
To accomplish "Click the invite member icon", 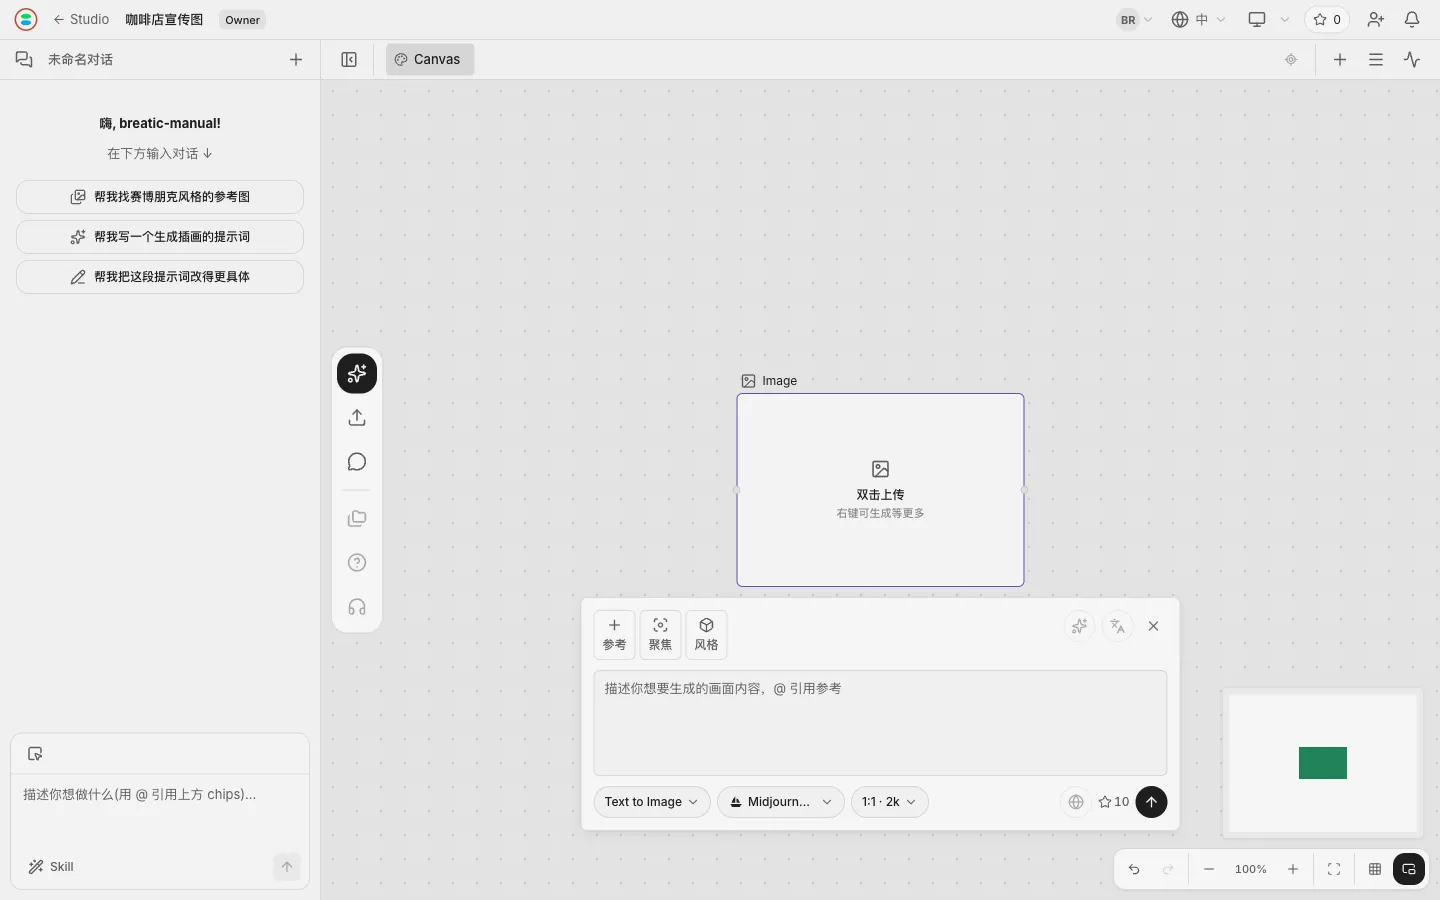I will (1376, 19).
